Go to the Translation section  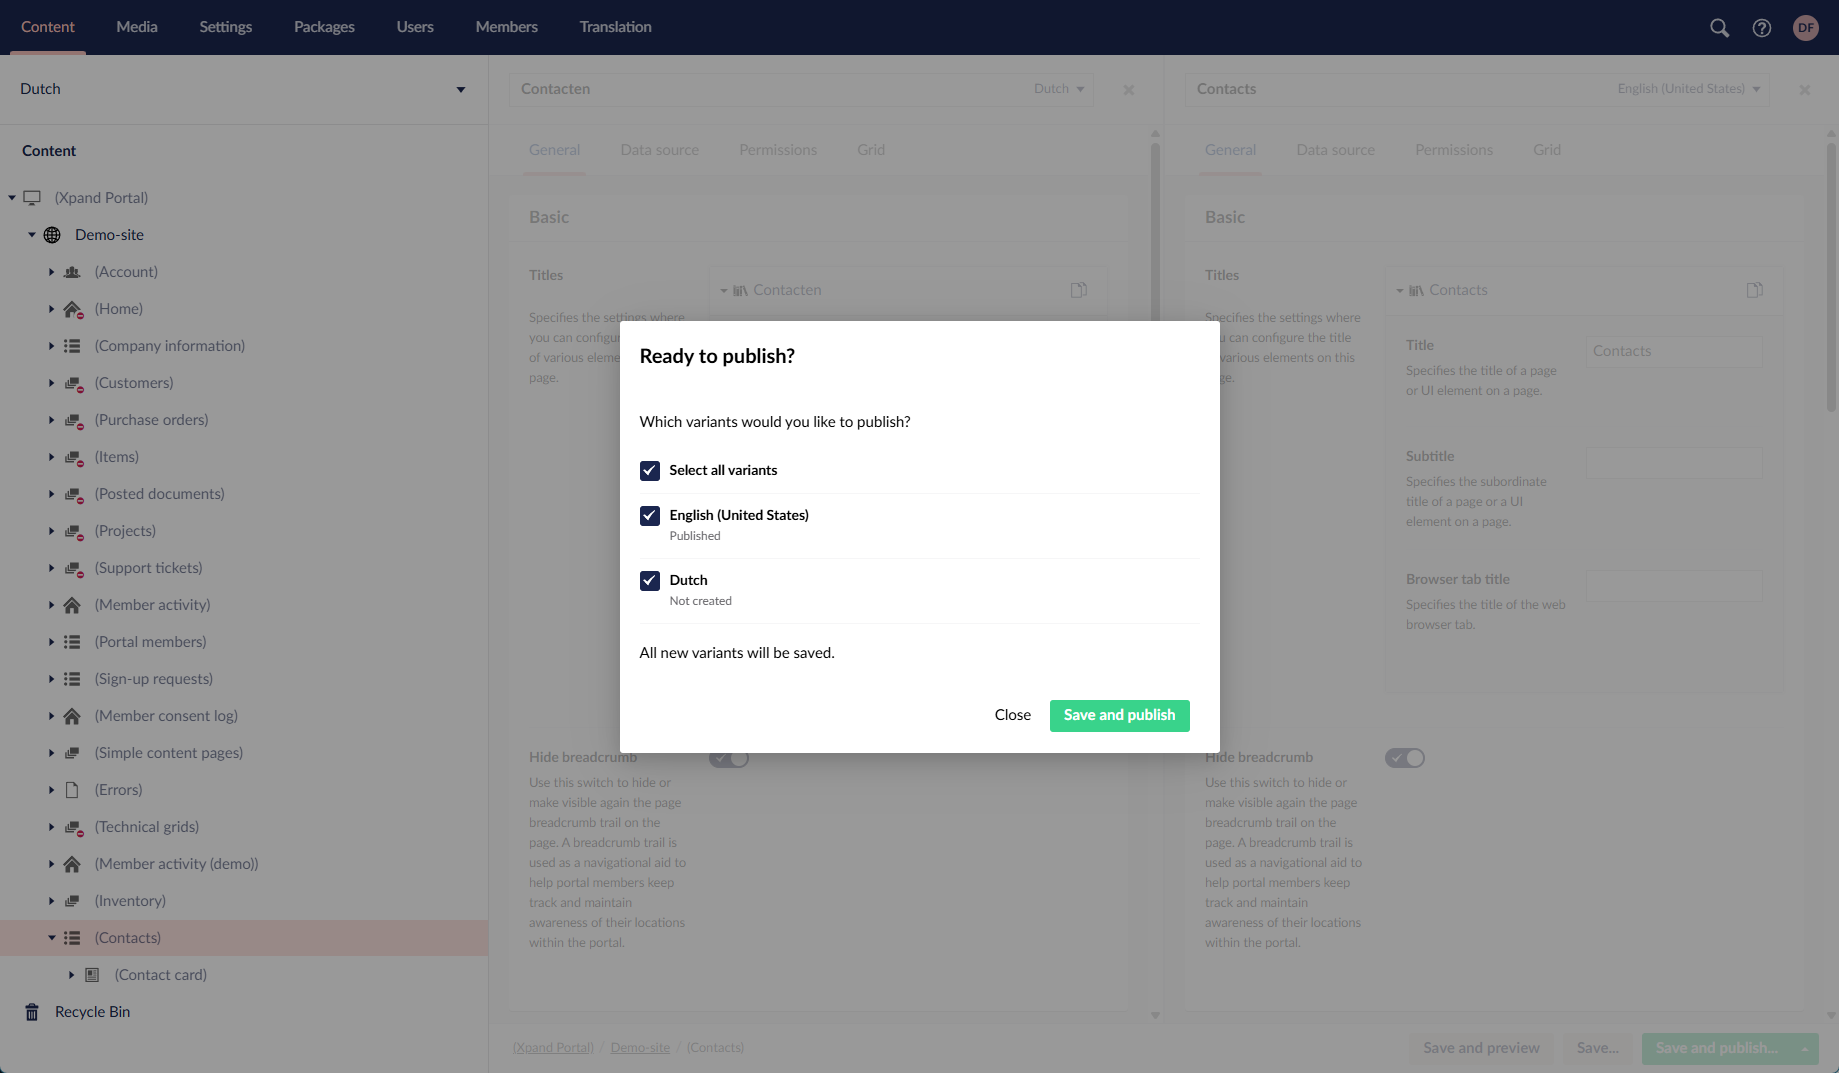click(x=615, y=27)
